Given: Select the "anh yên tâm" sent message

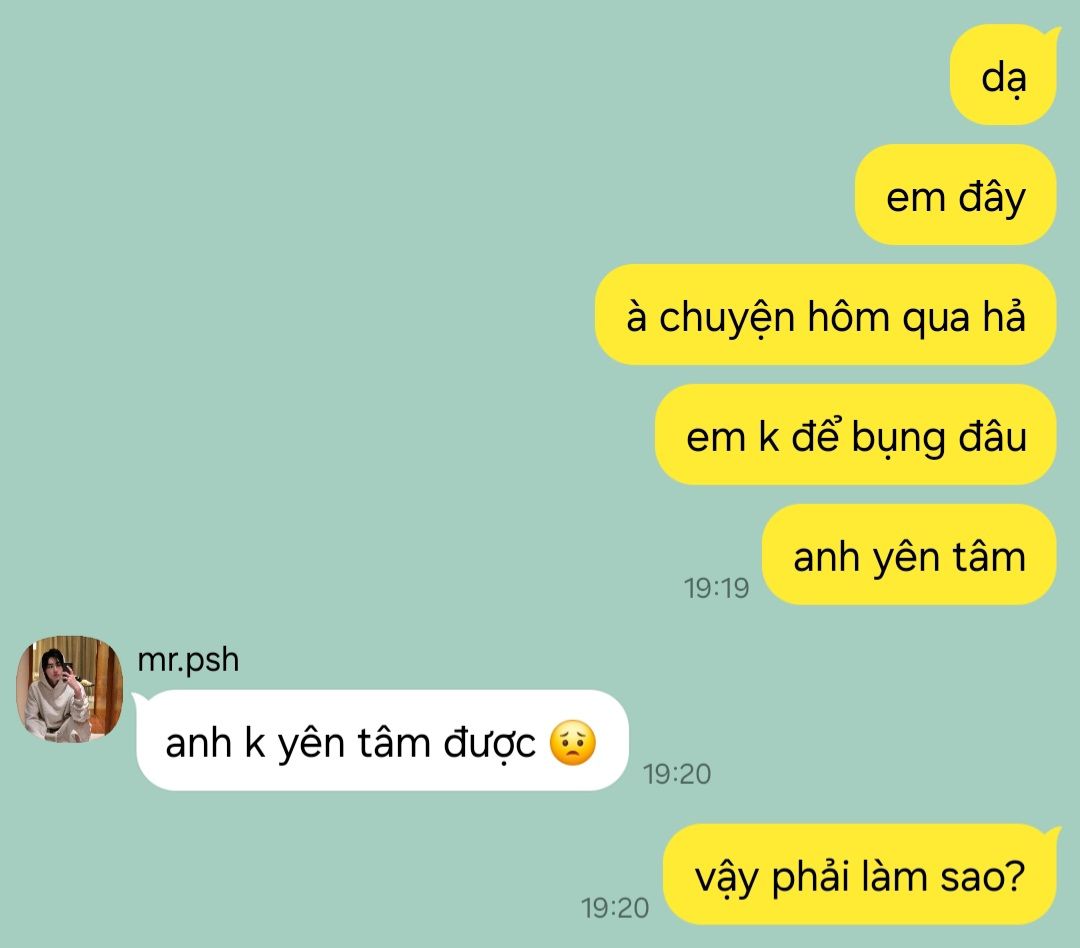Looking at the screenshot, I should coord(909,554).
